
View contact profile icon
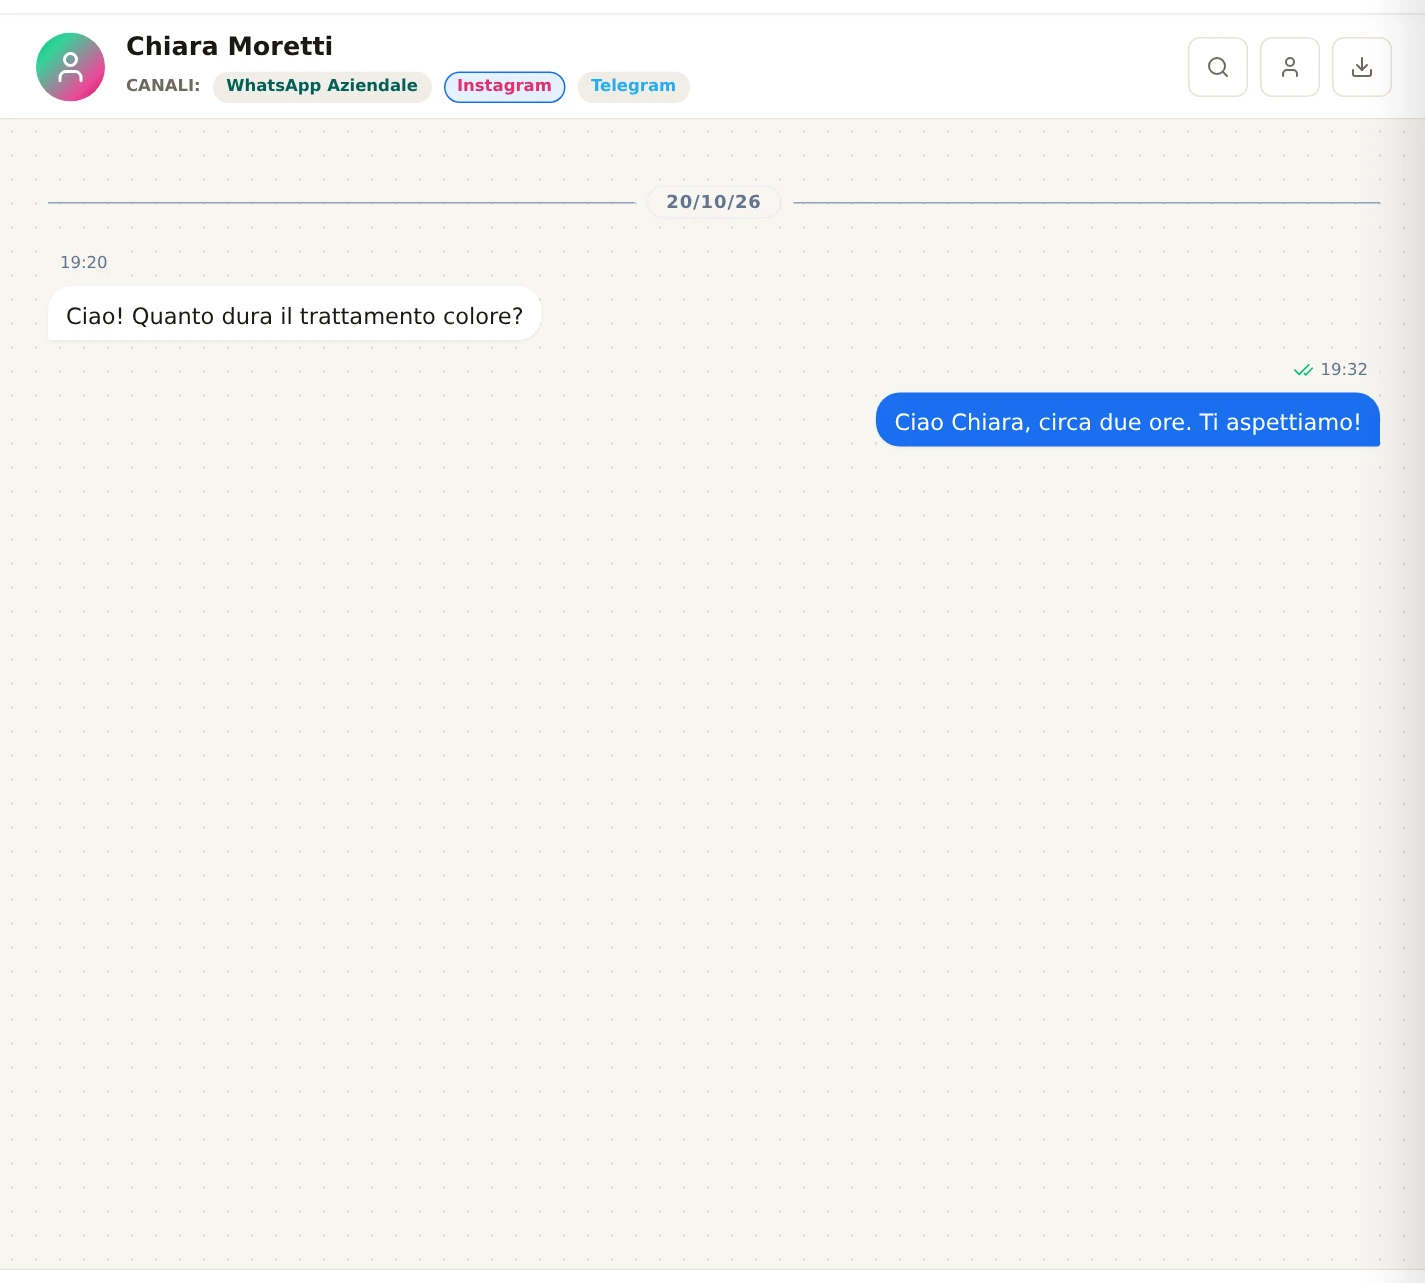(x=1290, y=67)
